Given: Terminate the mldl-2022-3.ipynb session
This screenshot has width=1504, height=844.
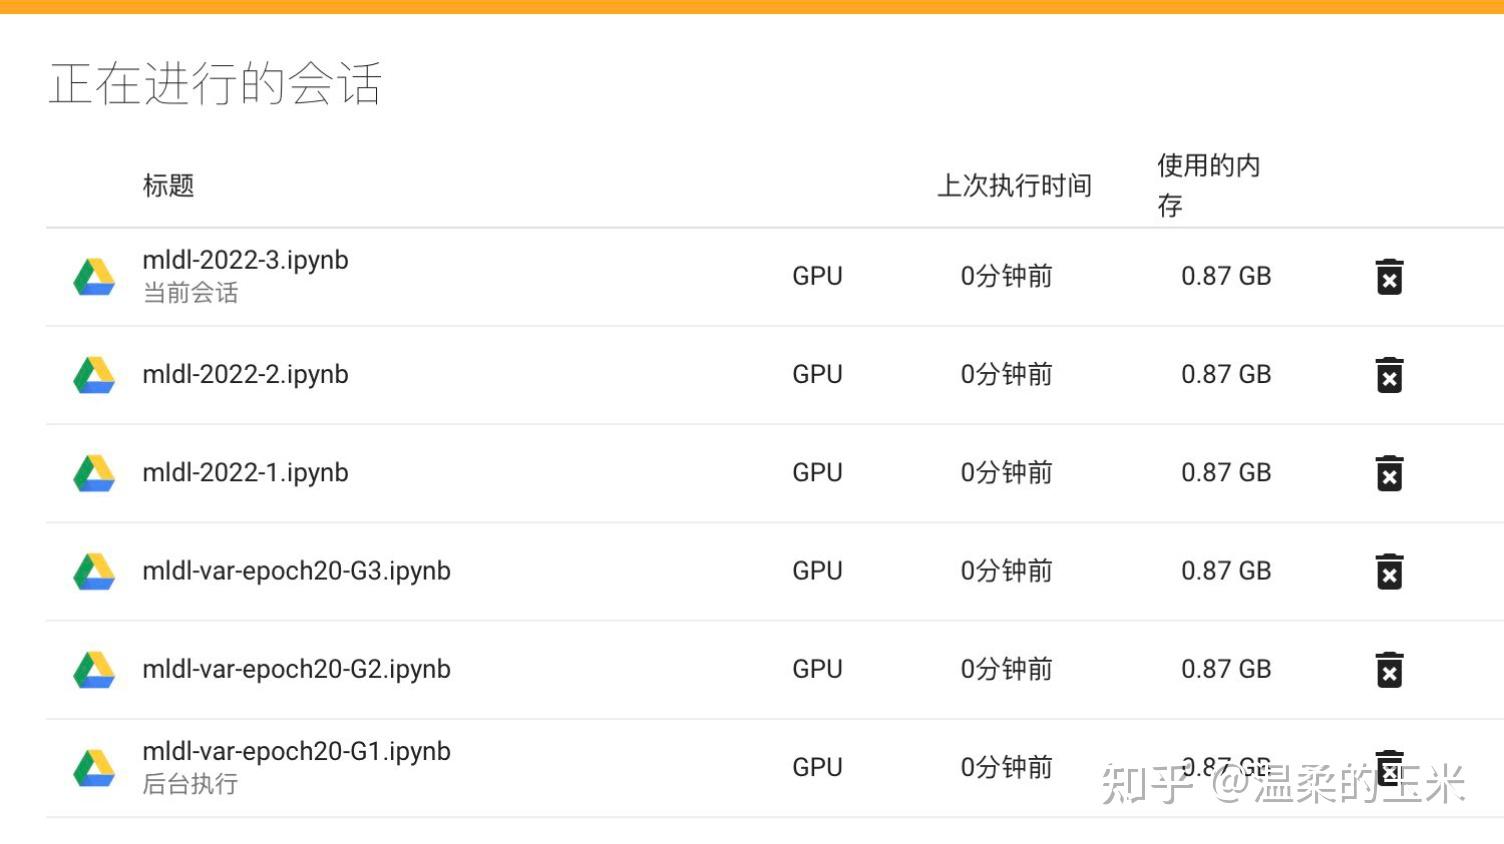Looking at the screenshot, I should (1389, 277).
